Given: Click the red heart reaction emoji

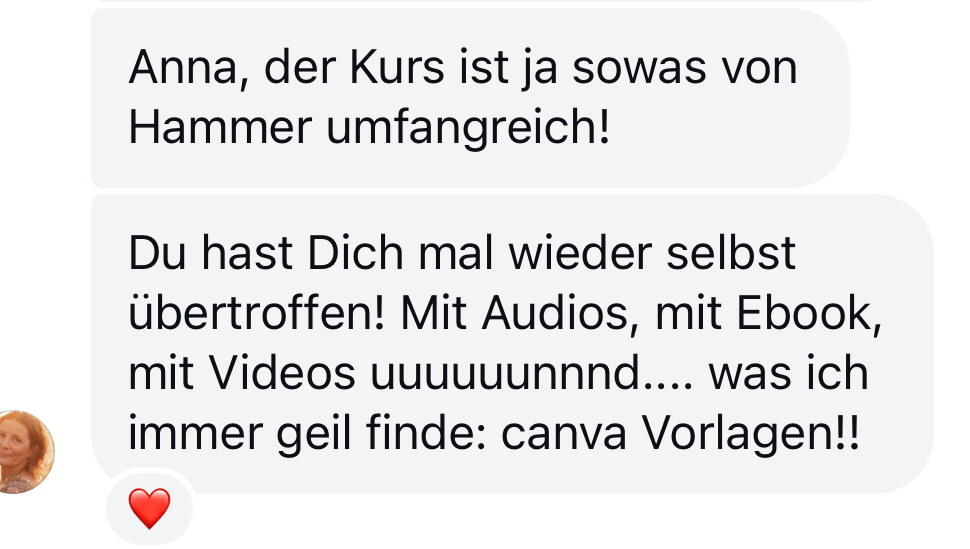Looking at the screenshot, I should pyautogui.click(x=149, y=508).
